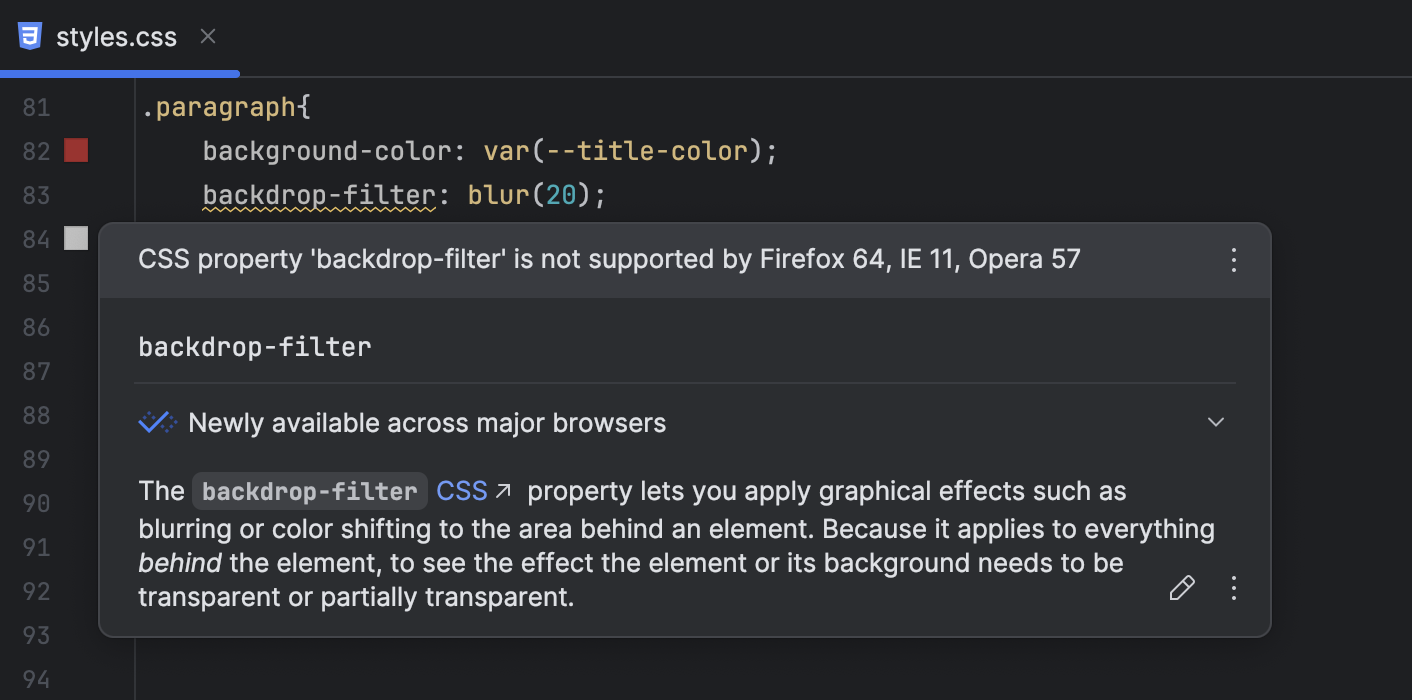Image resolution: width=1412 pixels, height=700 pixels.
Task: Expand the Newly available across major browsers section
Action: point(1216,422)
